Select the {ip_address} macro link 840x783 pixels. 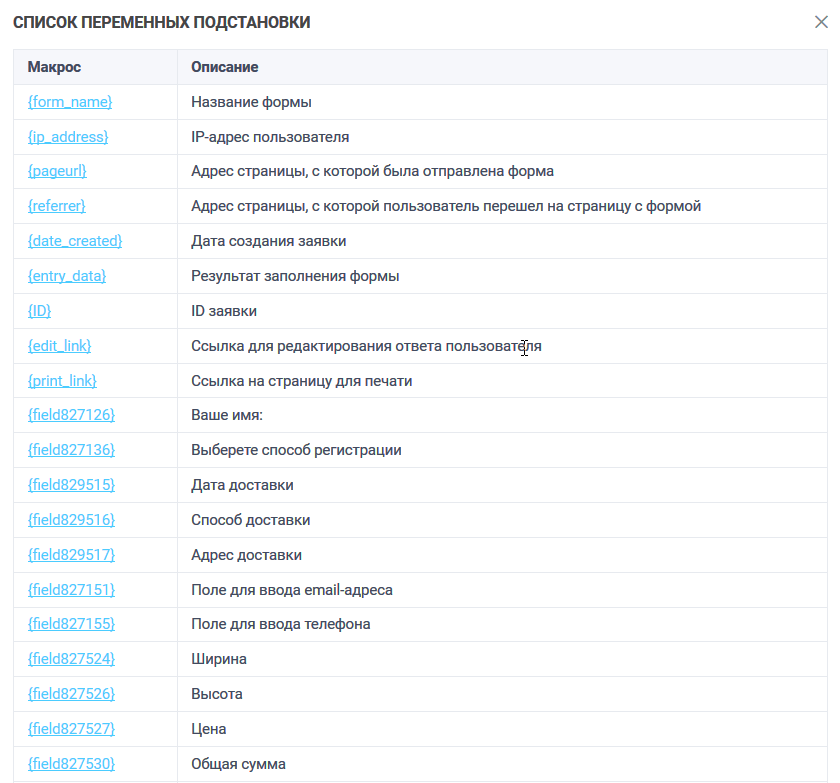[x=68, y=137]
